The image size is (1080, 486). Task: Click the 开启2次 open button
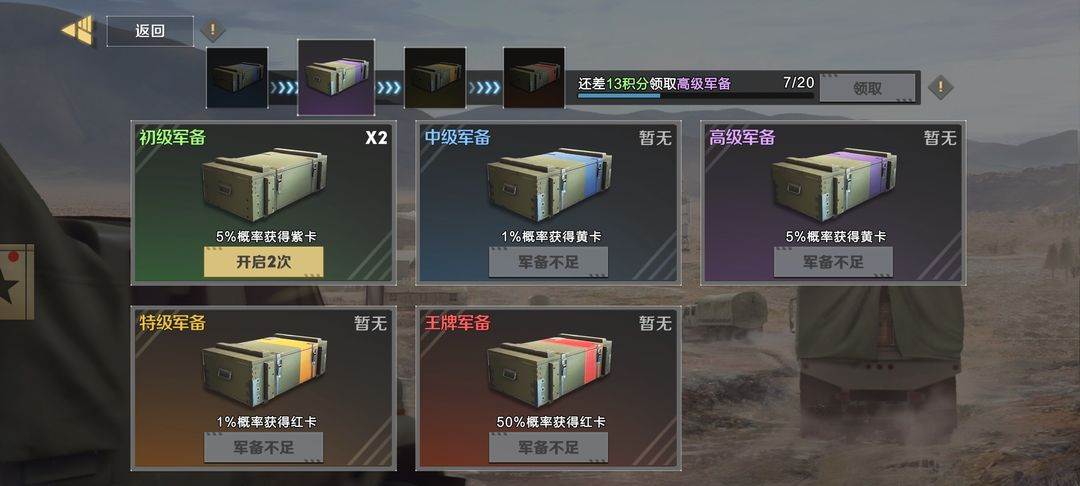coord(263,262)
